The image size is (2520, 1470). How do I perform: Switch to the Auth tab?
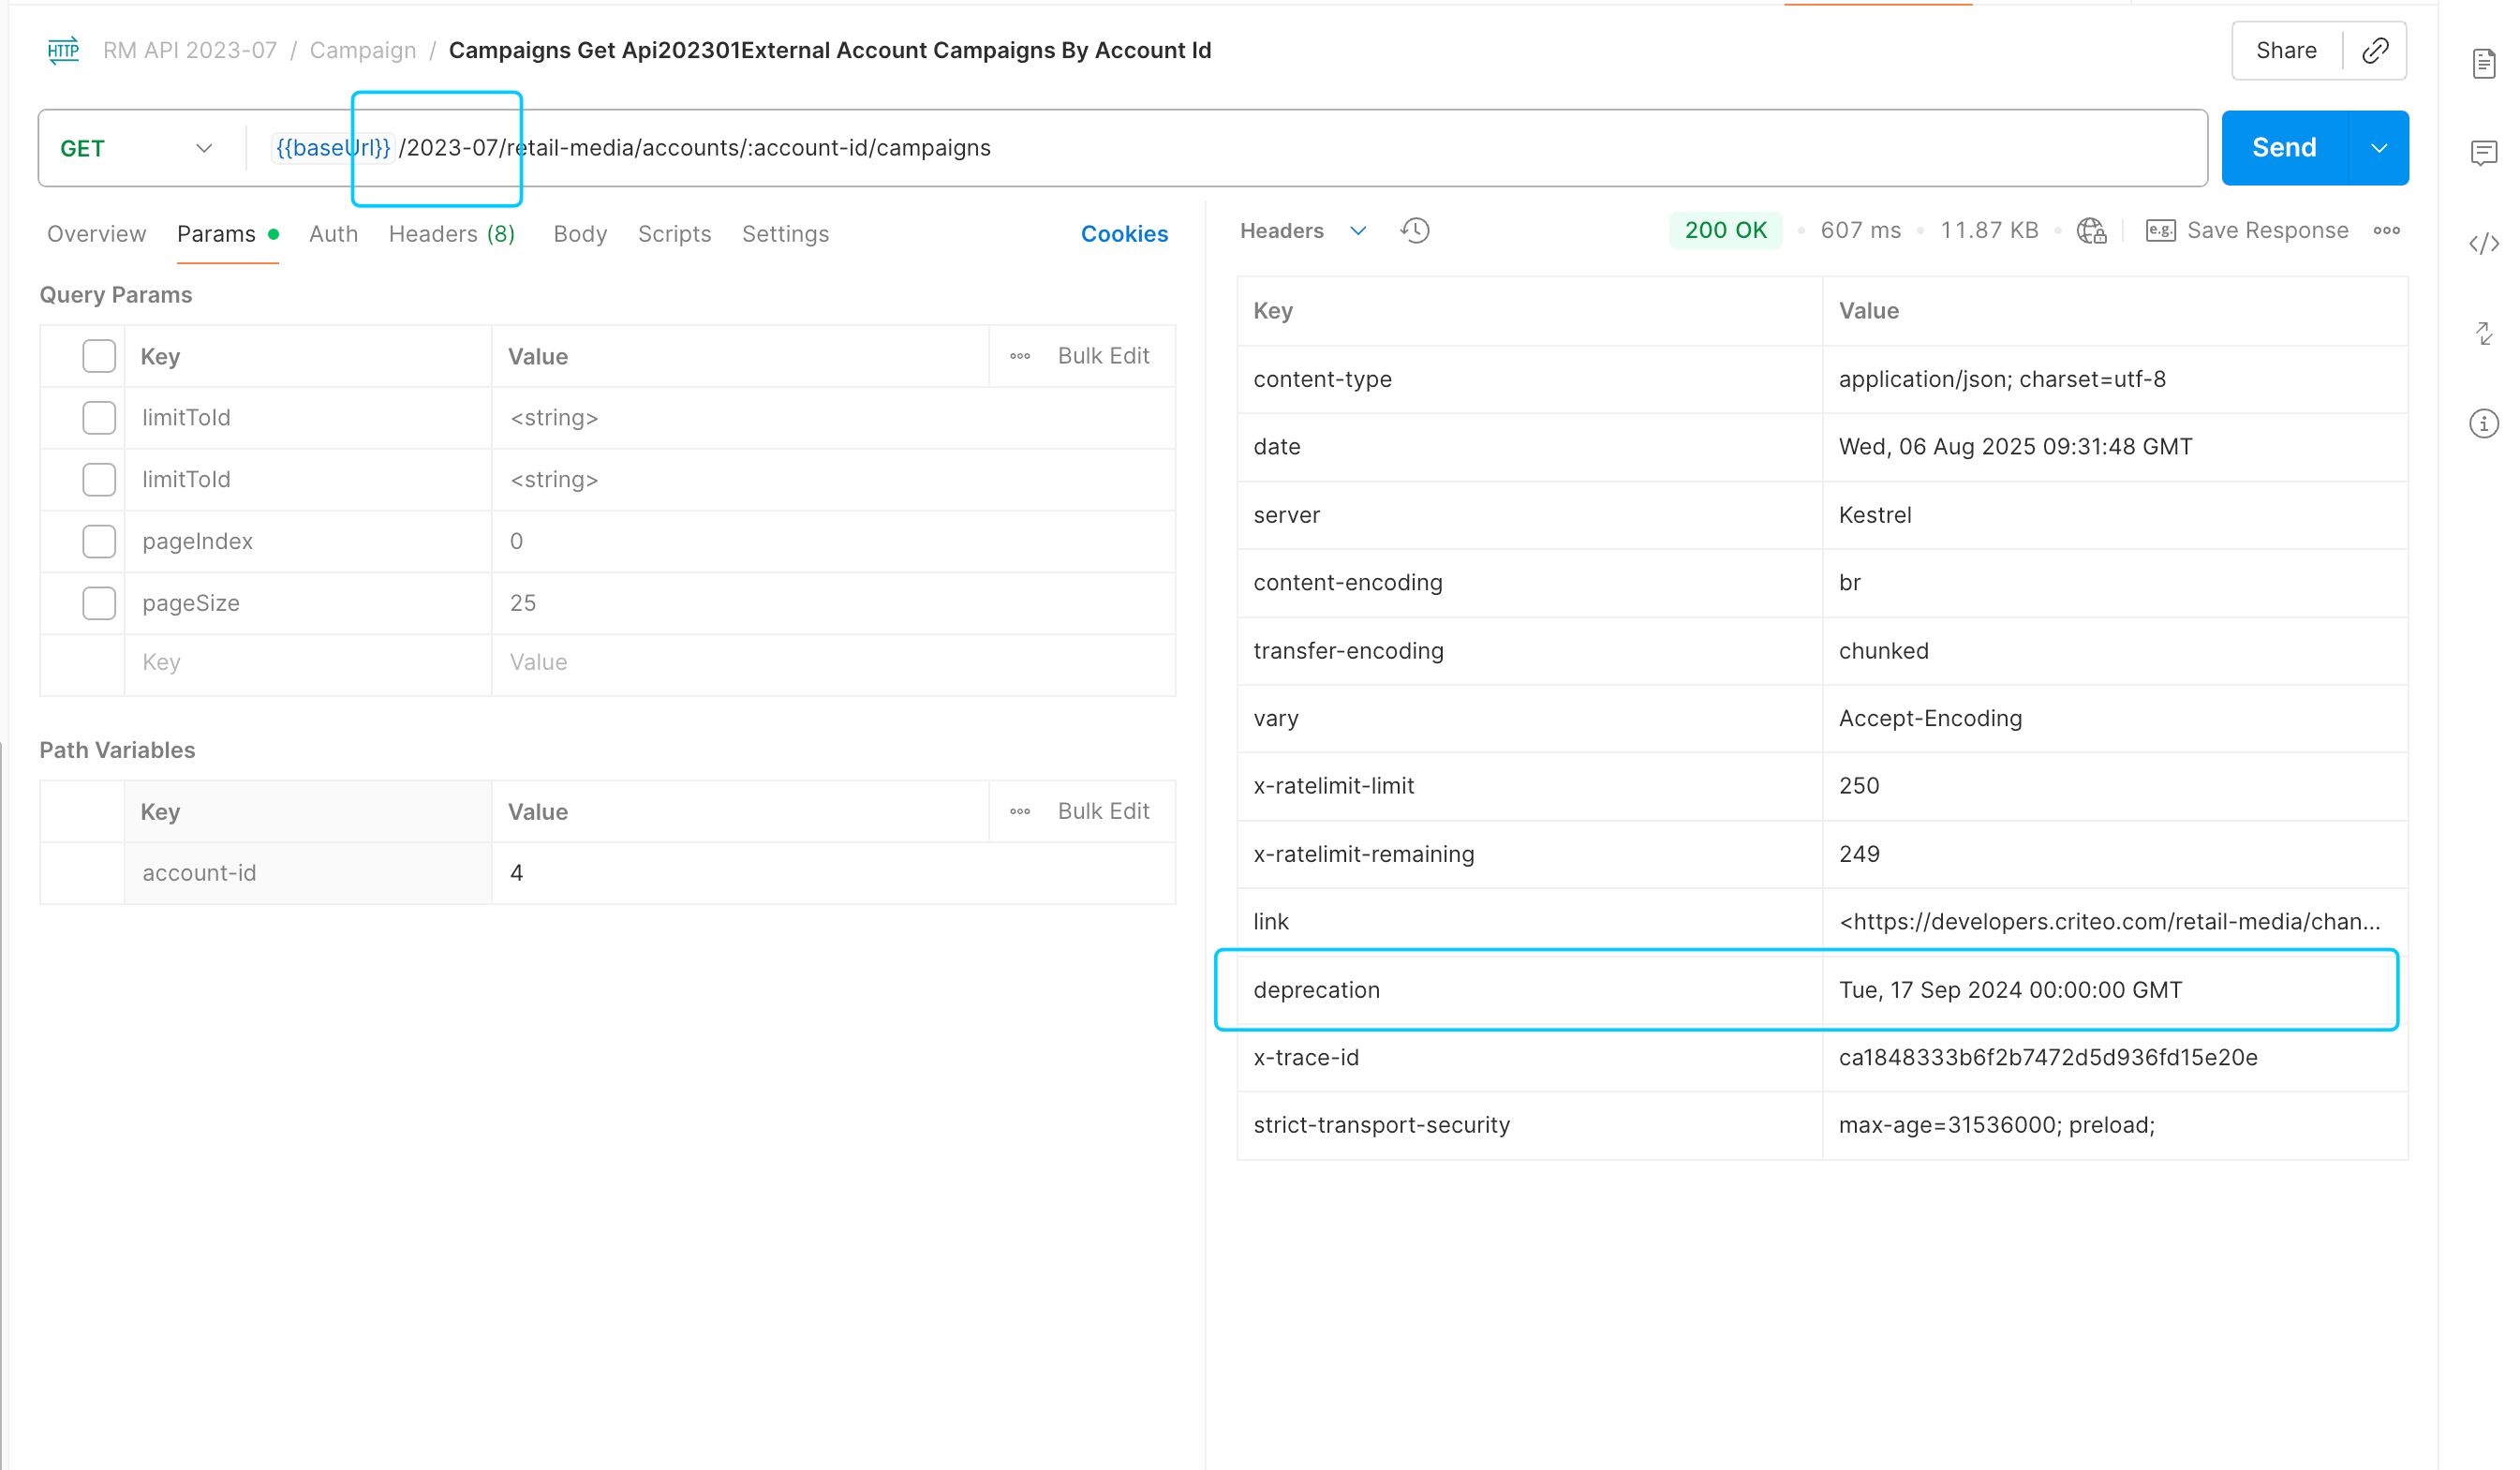pos(333,234)
